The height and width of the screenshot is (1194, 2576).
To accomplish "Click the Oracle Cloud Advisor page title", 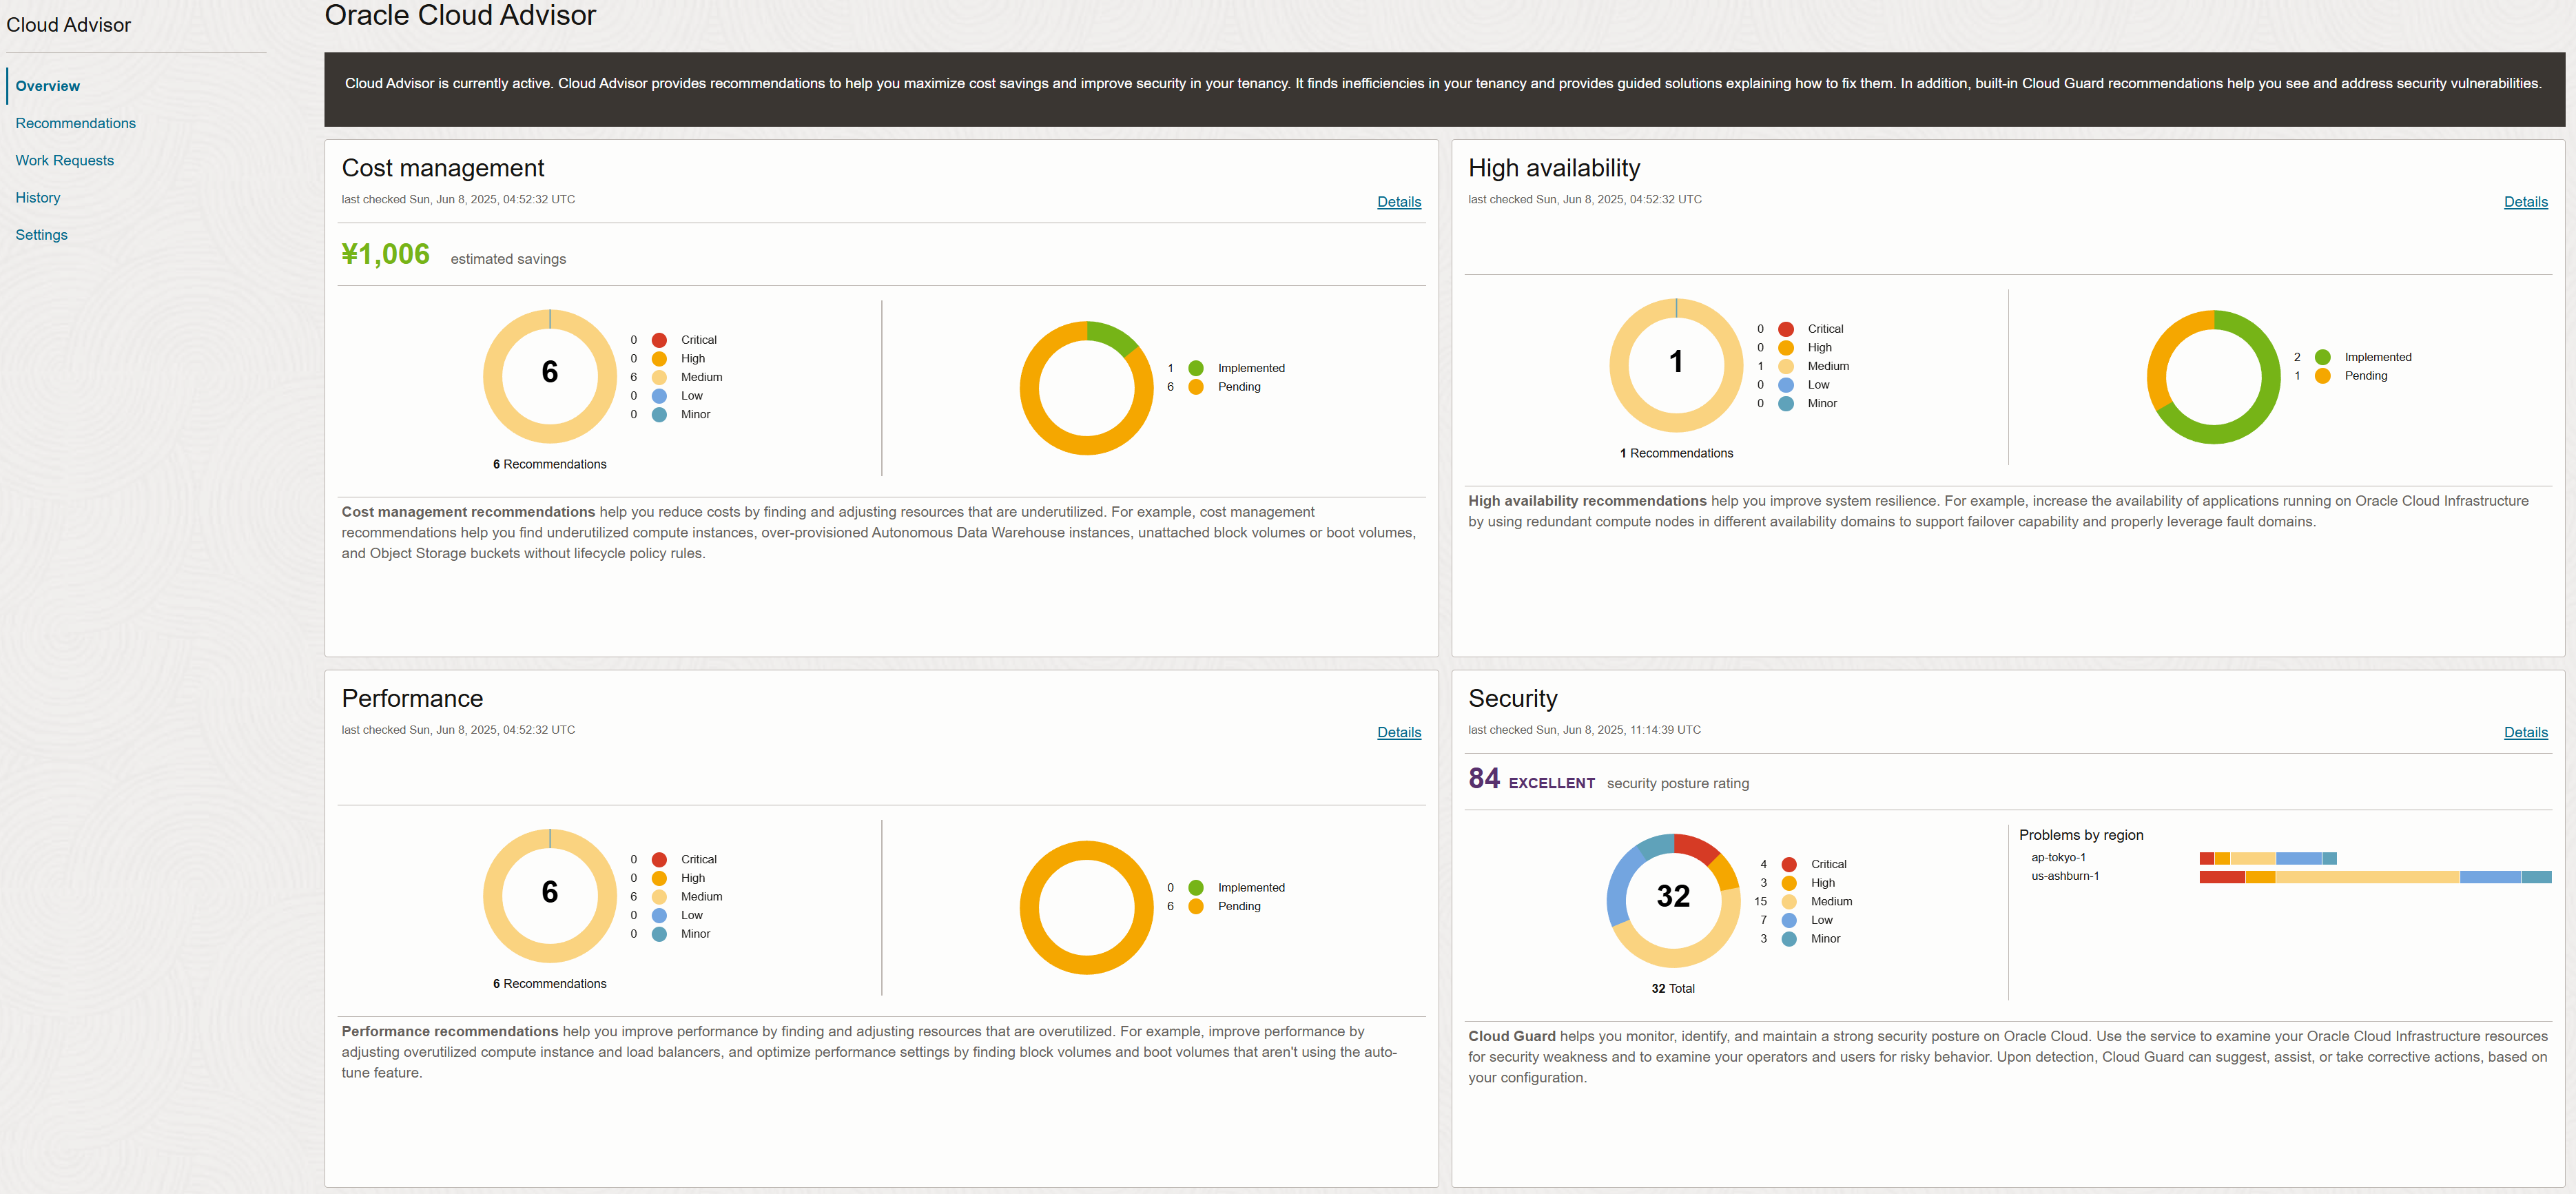I will (x=460, y=15).
